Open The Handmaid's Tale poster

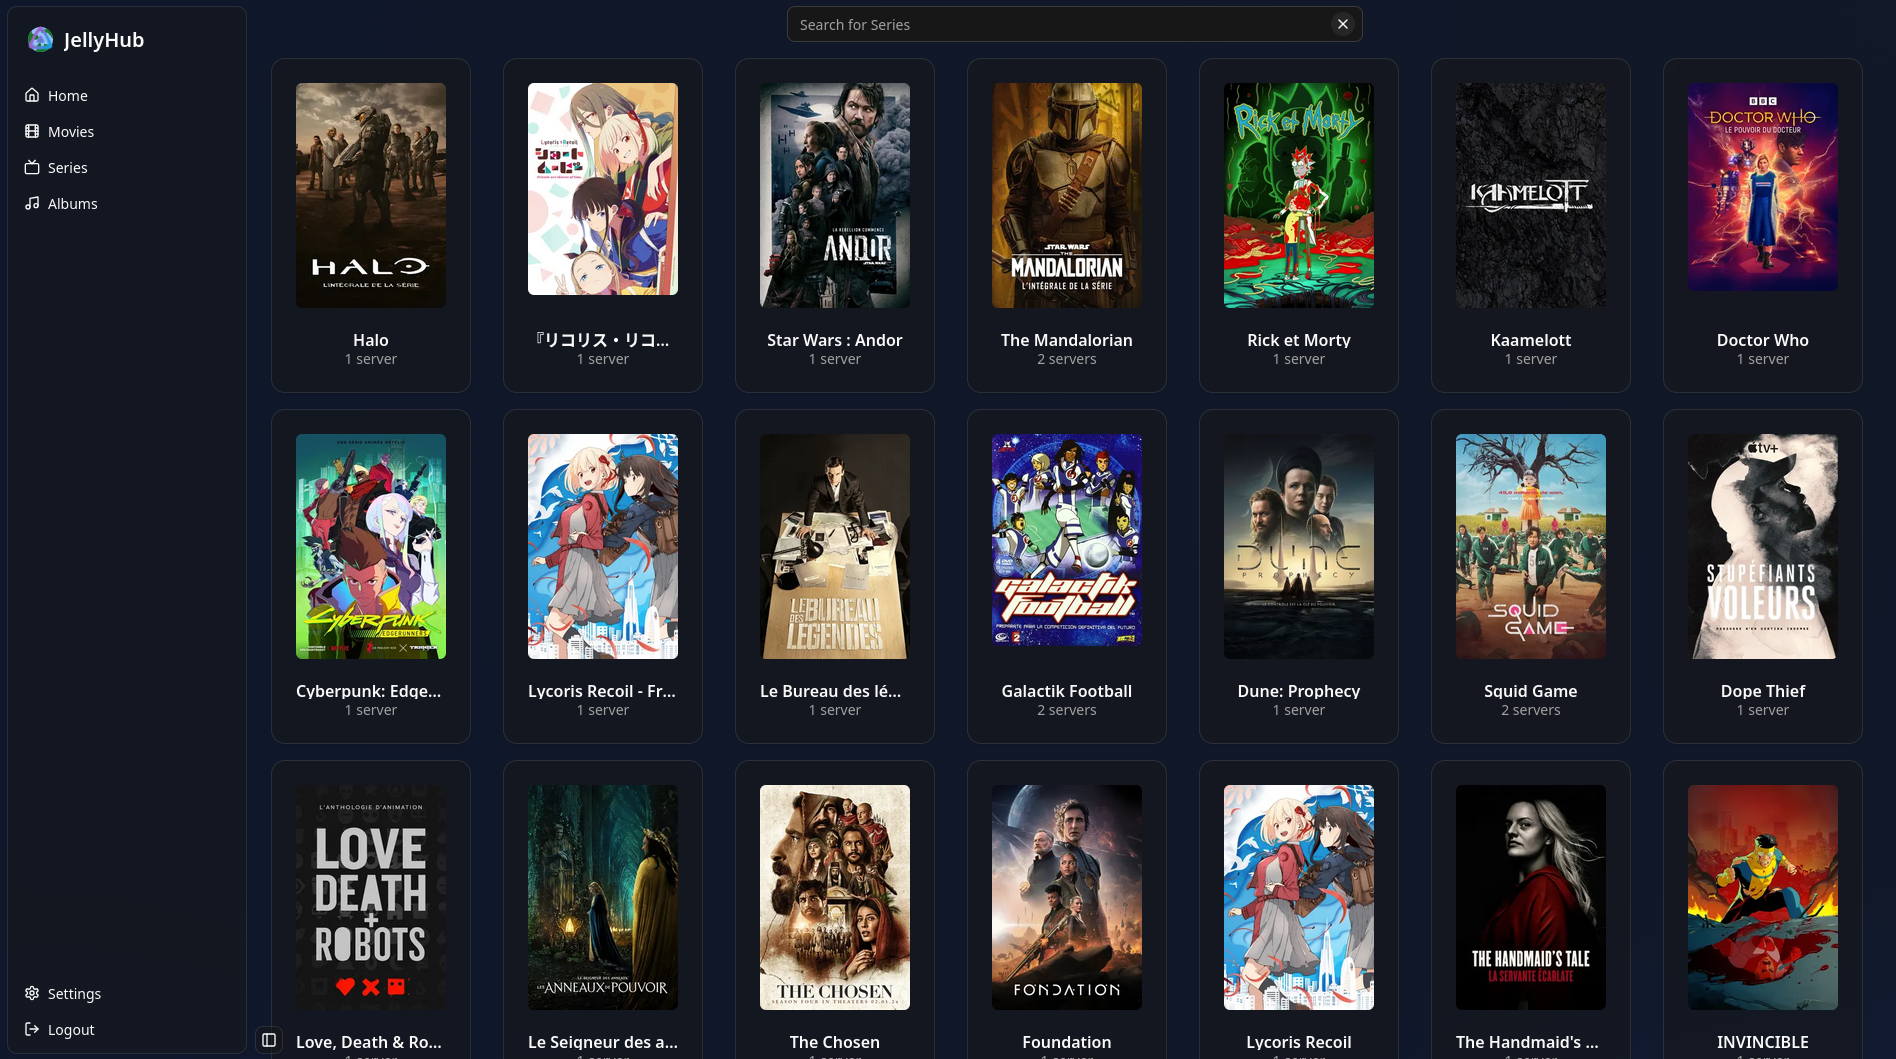click(1531, 897)
